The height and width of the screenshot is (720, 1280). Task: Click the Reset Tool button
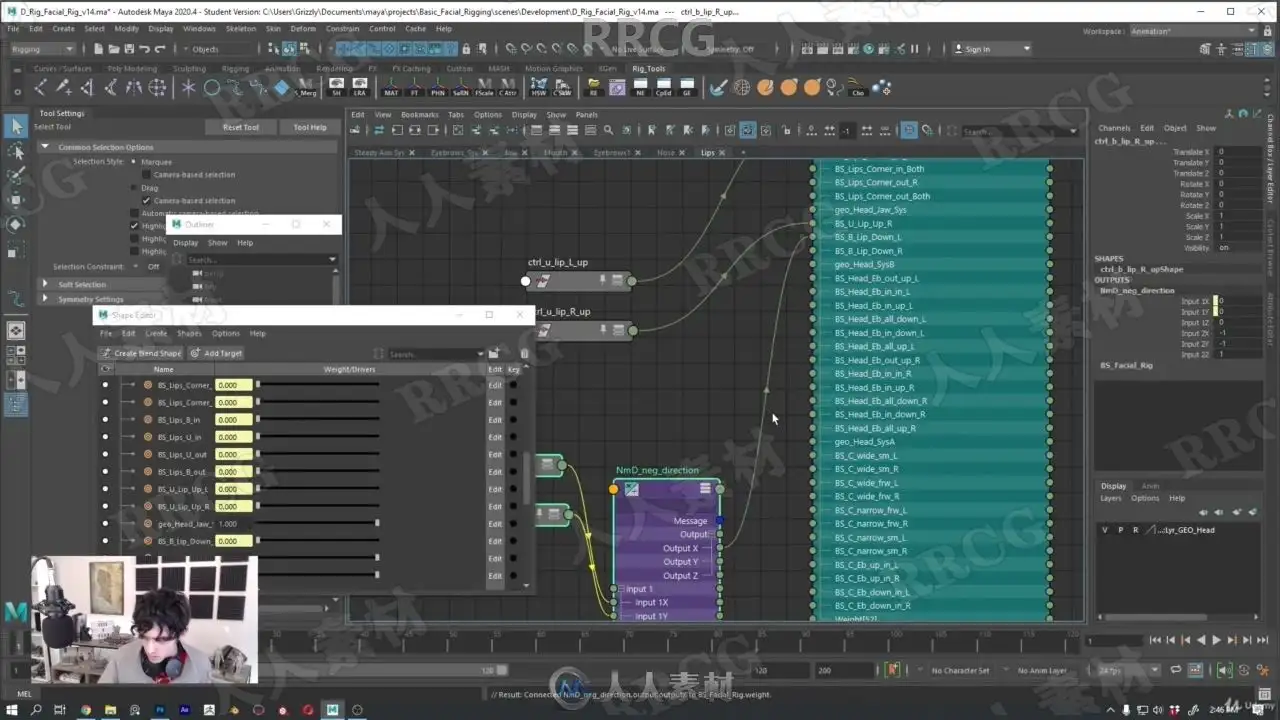click(x=240, y=127)
